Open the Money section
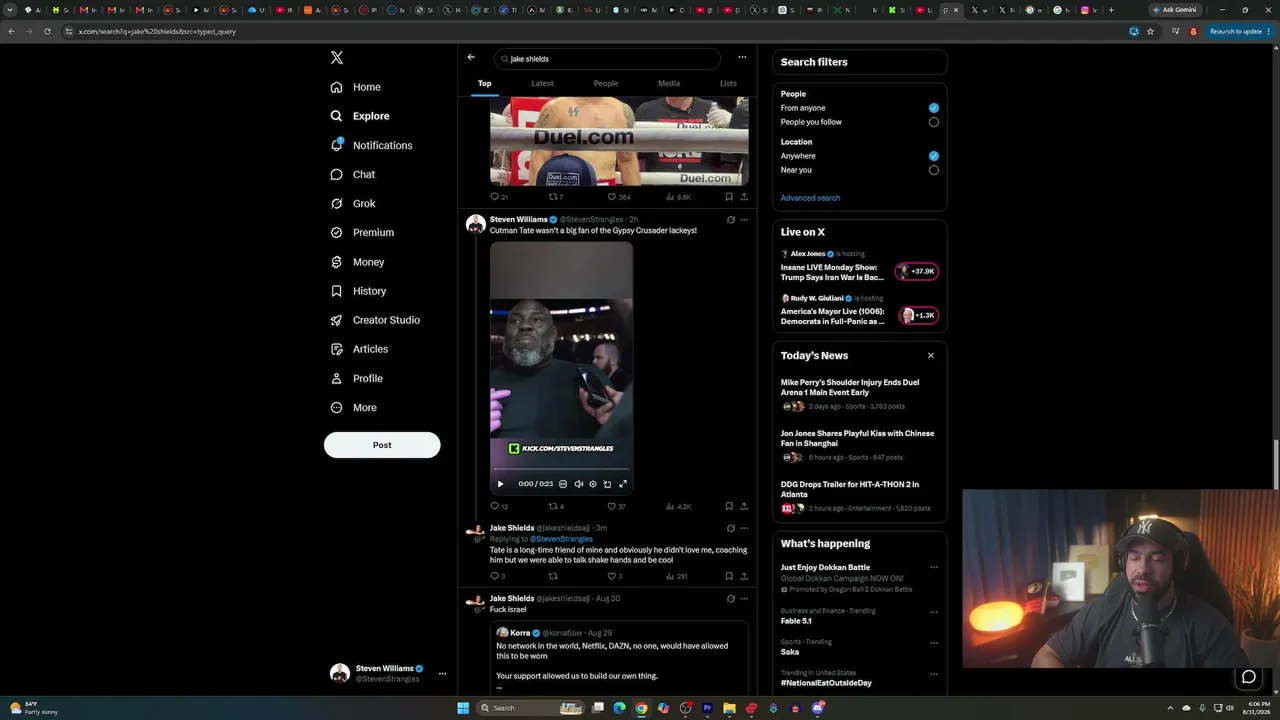Image resolution: width=1280 pixels, height=720 pixels. click(x=357, y=262)
